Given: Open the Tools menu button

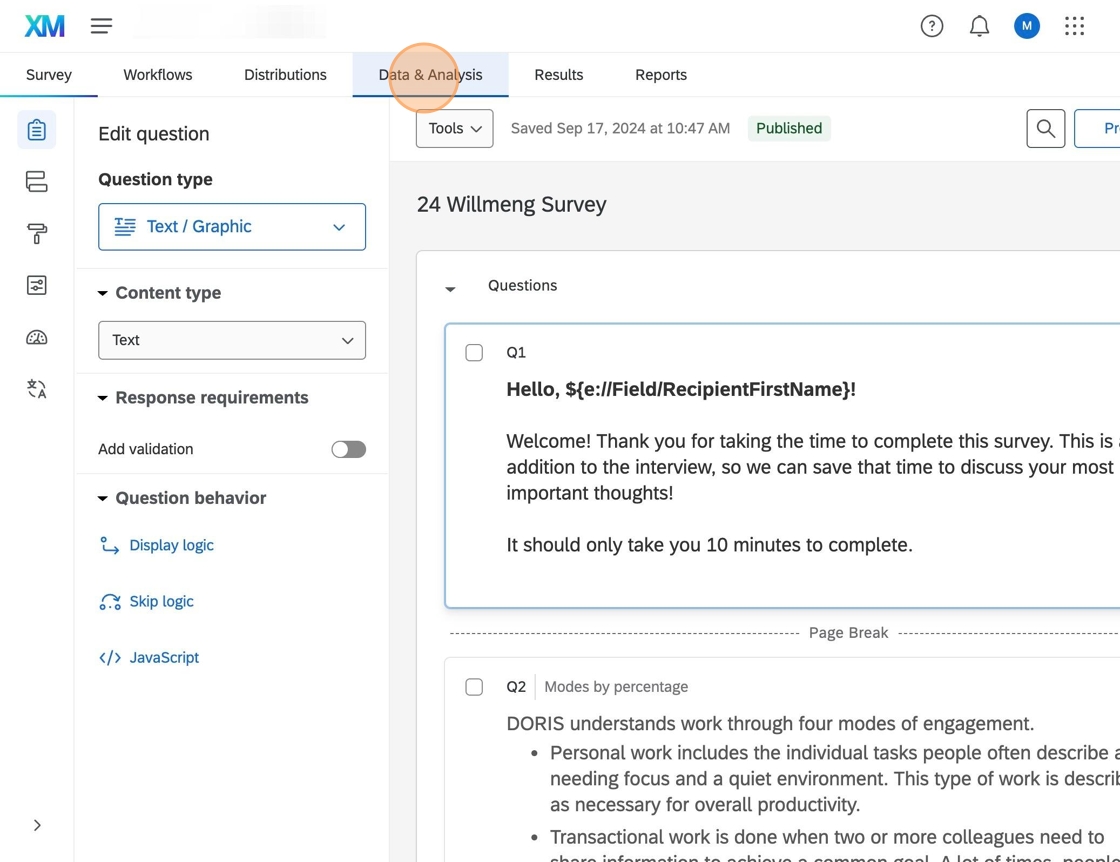Looking at the screenshot, I should point(454,129).
